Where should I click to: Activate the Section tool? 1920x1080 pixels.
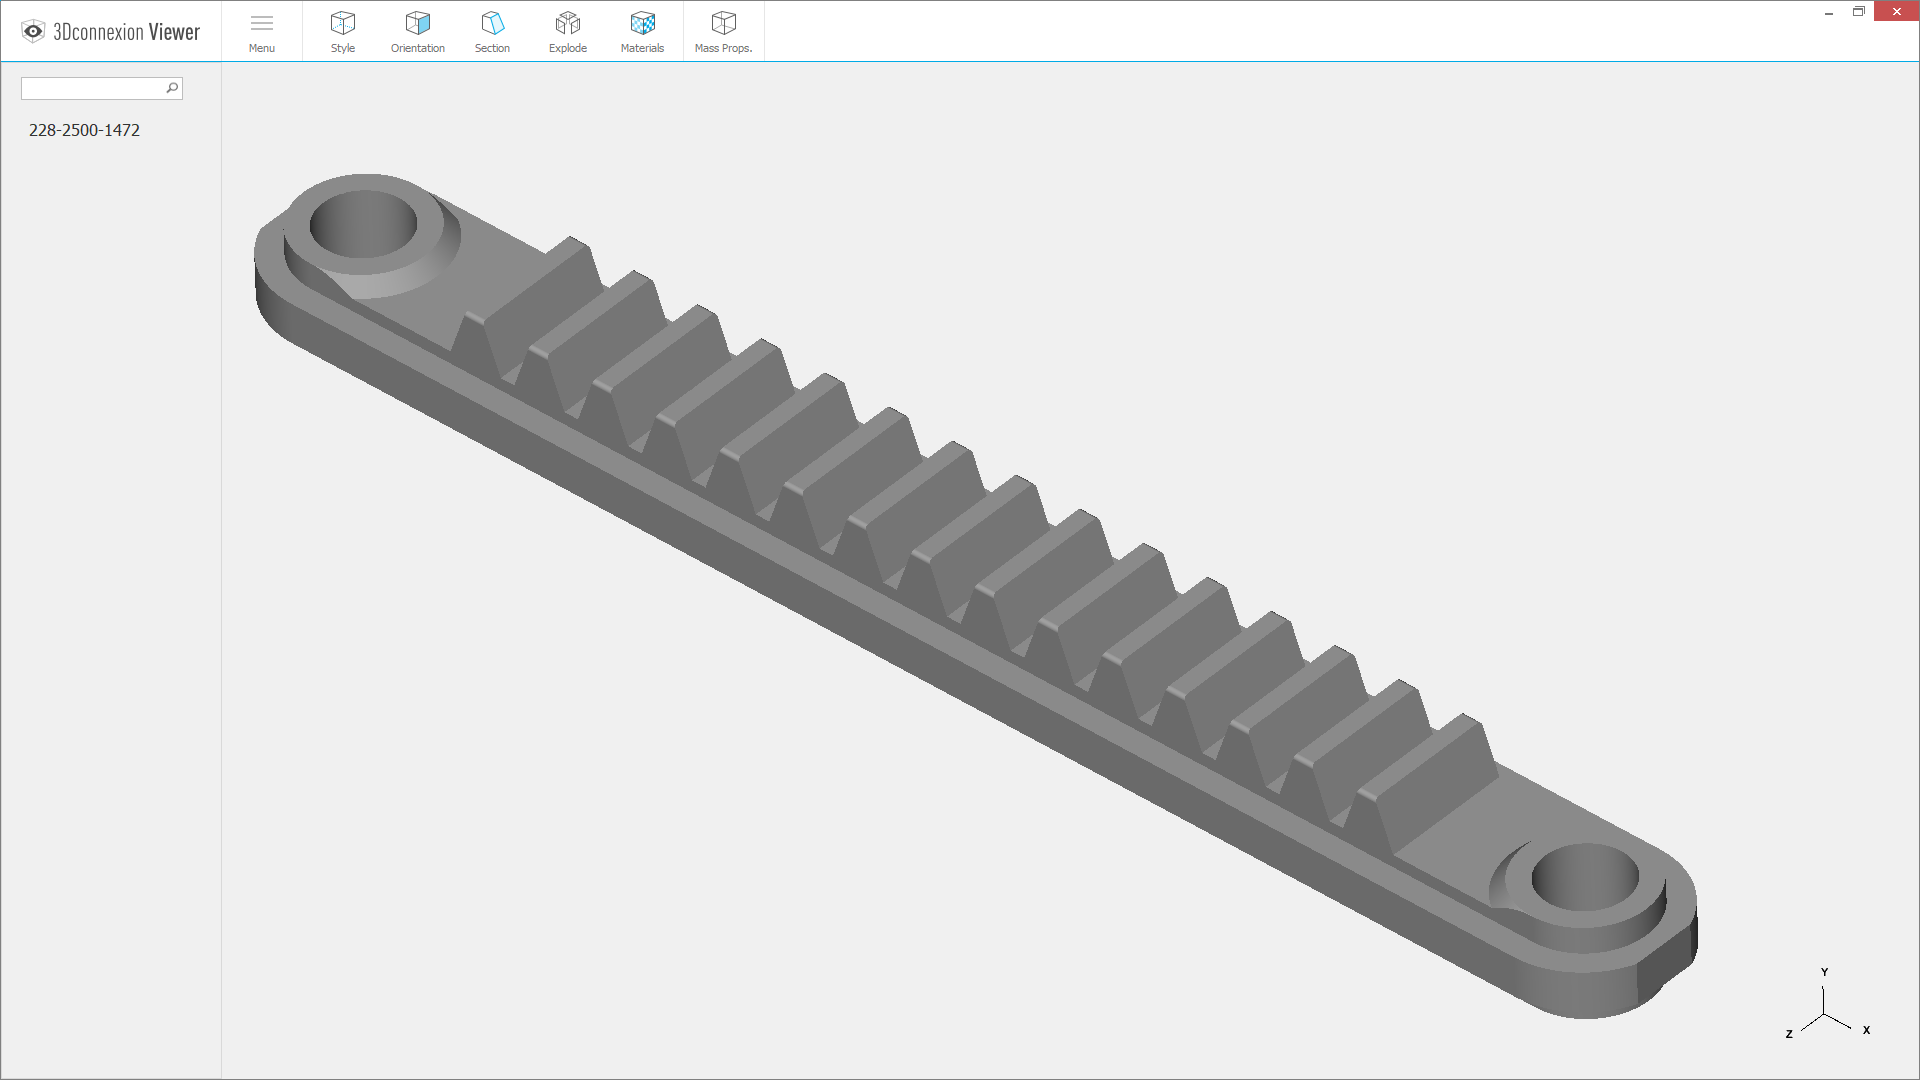[492, 32]
